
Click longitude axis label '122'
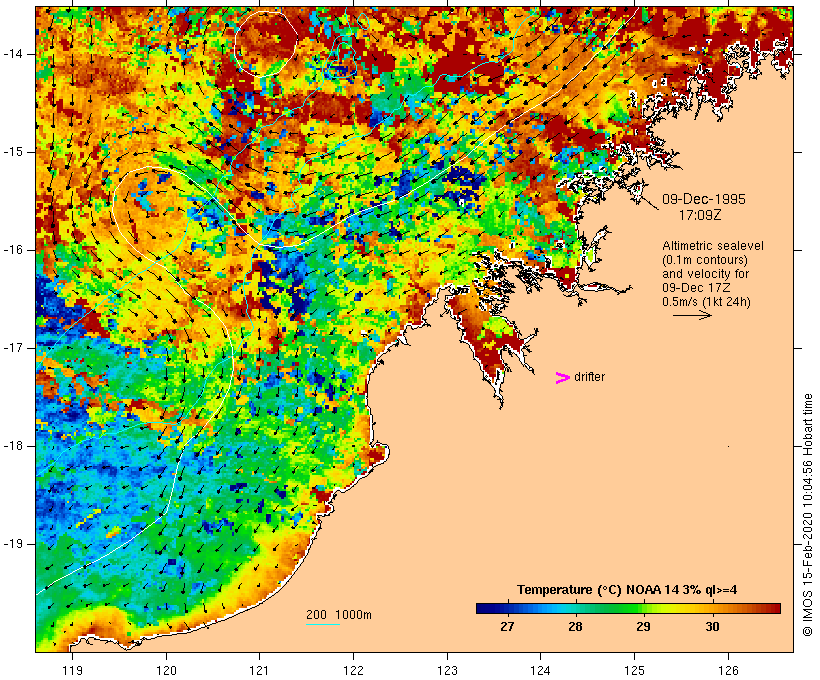[354, 670]
